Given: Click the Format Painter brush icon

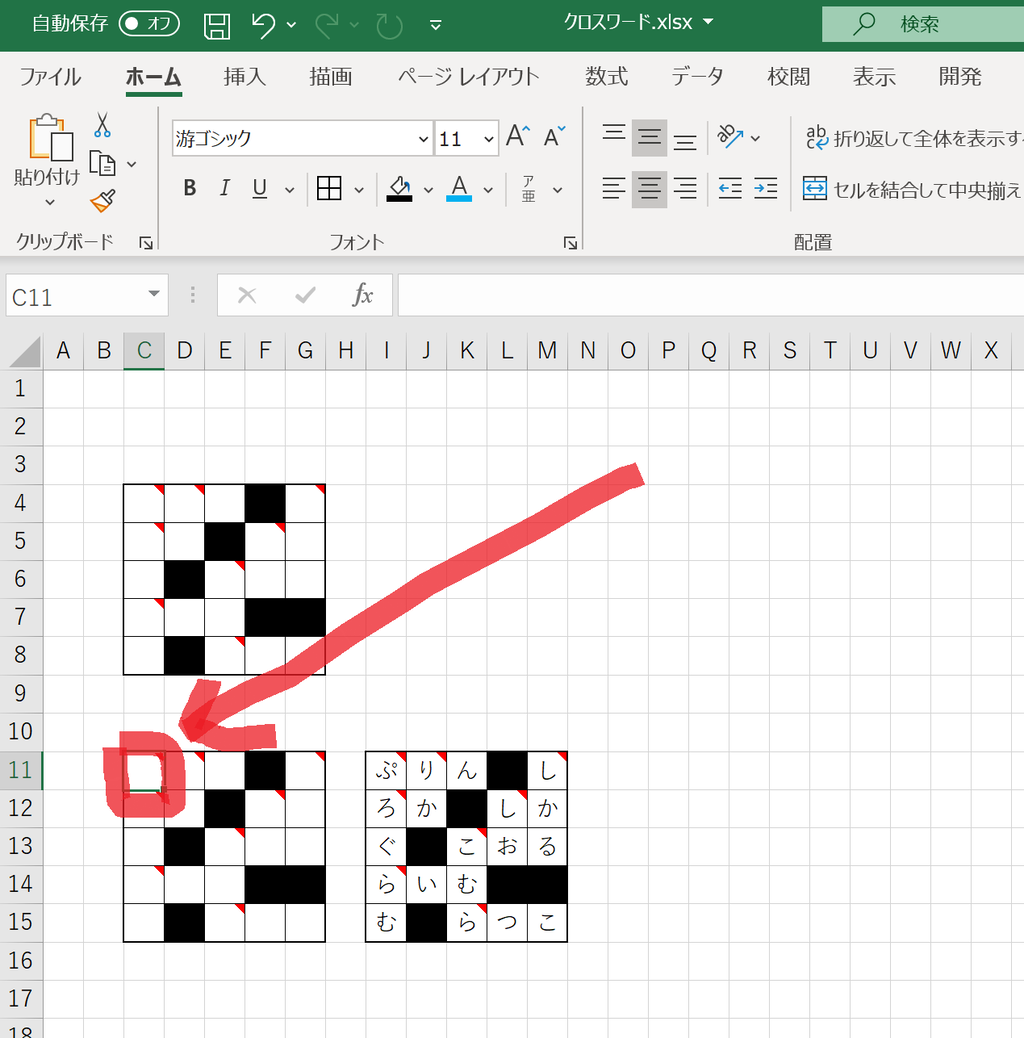Looking at the screenshot, I should pos(103,201).
